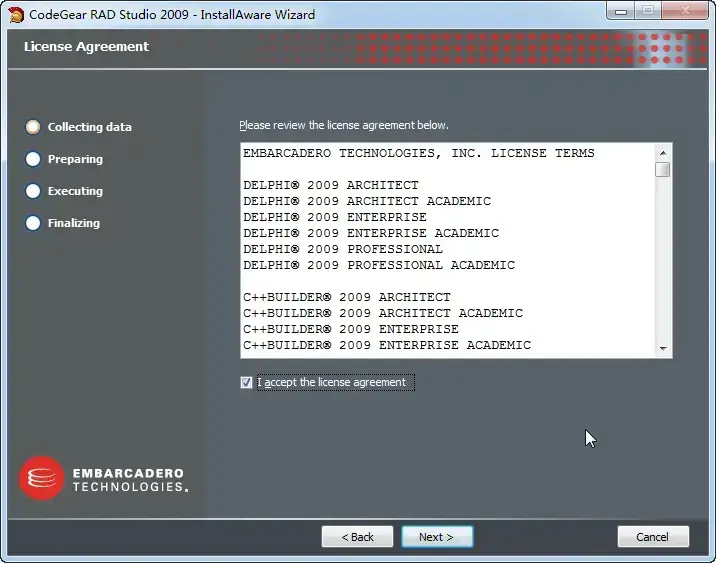The image size is (716, 563).
Task: Click the line 'DELPHI® 2009 ARCHITECT ACADEMIC'
Action: tap(367, 201)
